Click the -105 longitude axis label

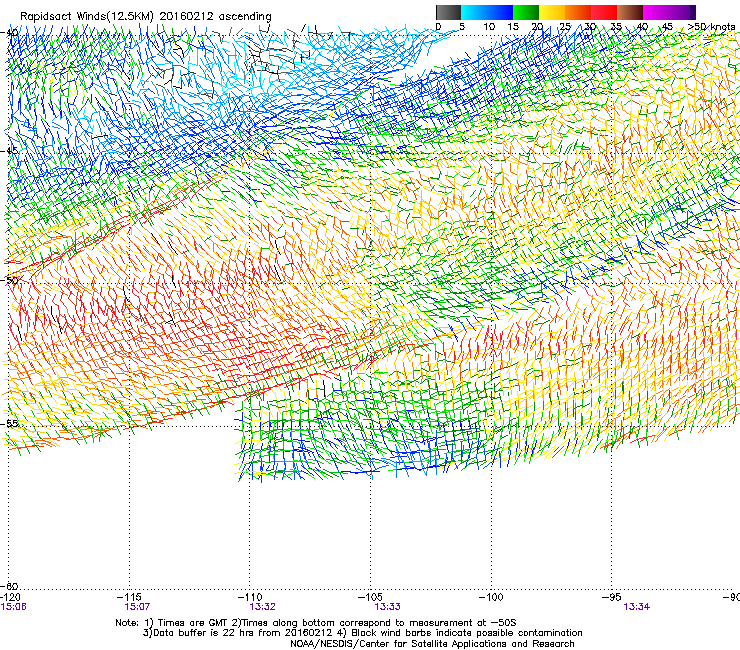[x=370, y=597]
